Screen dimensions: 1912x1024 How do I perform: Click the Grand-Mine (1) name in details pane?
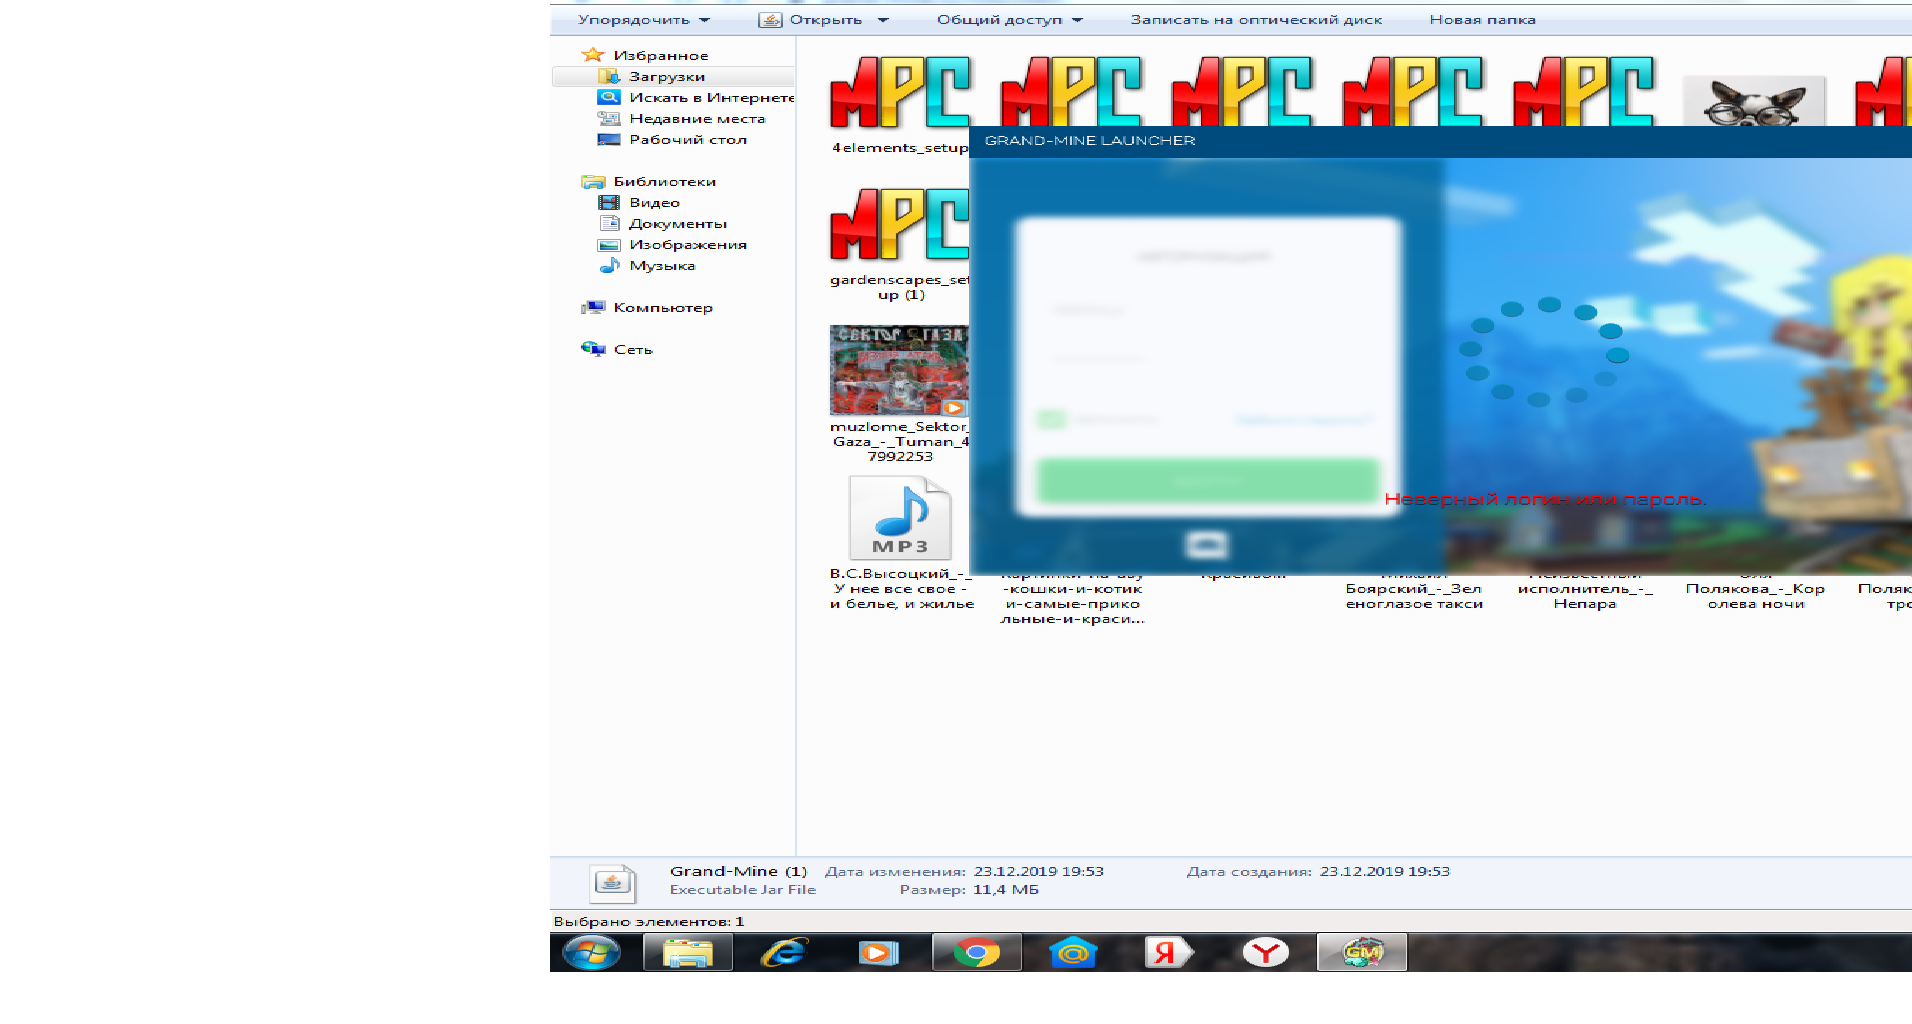pyautogui.click(x=738, y=871)
